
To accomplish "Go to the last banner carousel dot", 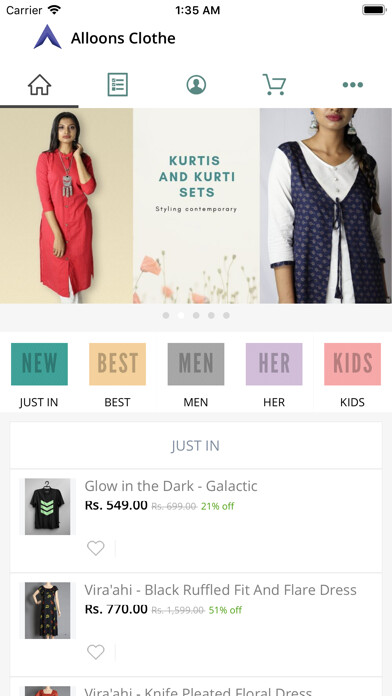I will (x=226, y=315).
